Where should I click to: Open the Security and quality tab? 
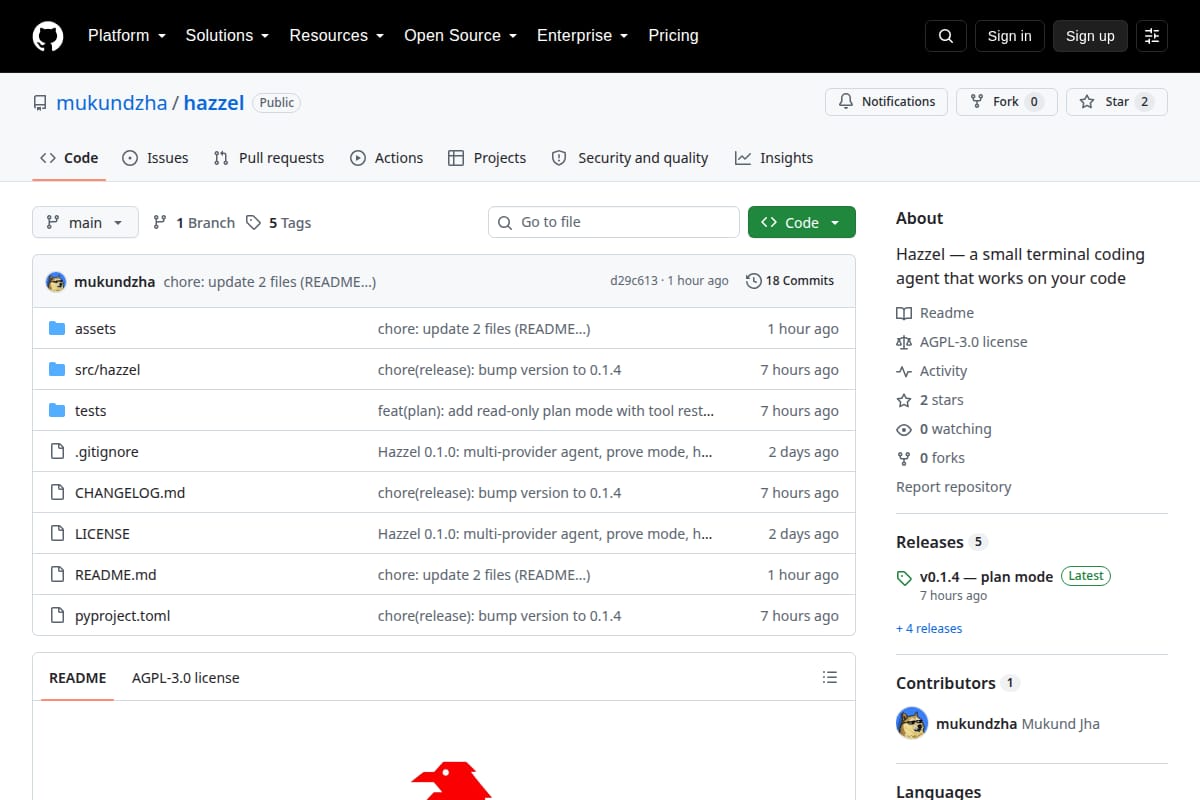click(x=630, y=158)
